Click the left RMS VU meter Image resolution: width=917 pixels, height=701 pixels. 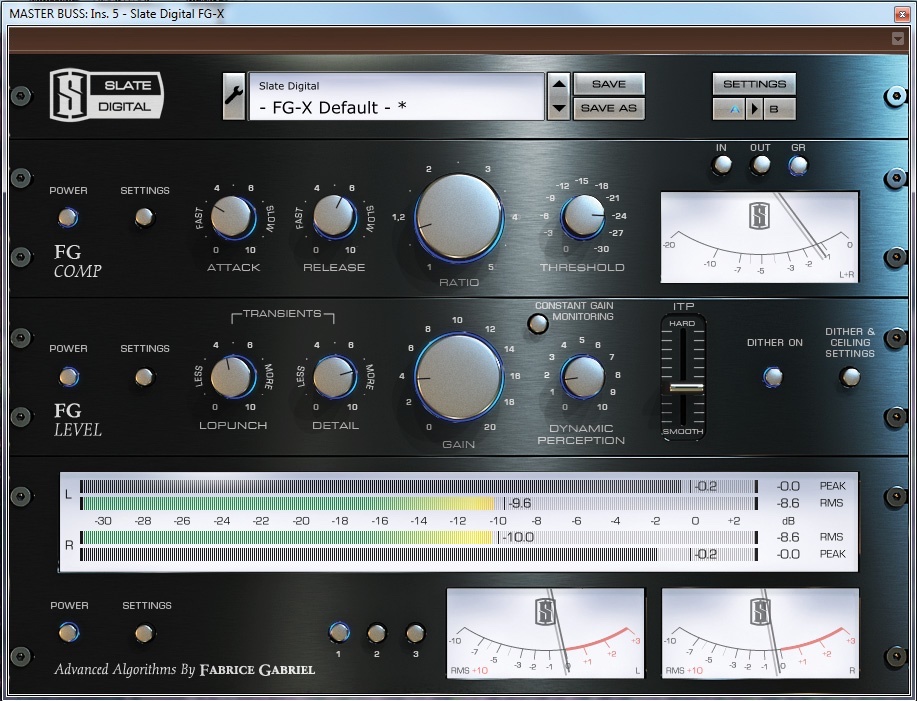tap(545, 633)
